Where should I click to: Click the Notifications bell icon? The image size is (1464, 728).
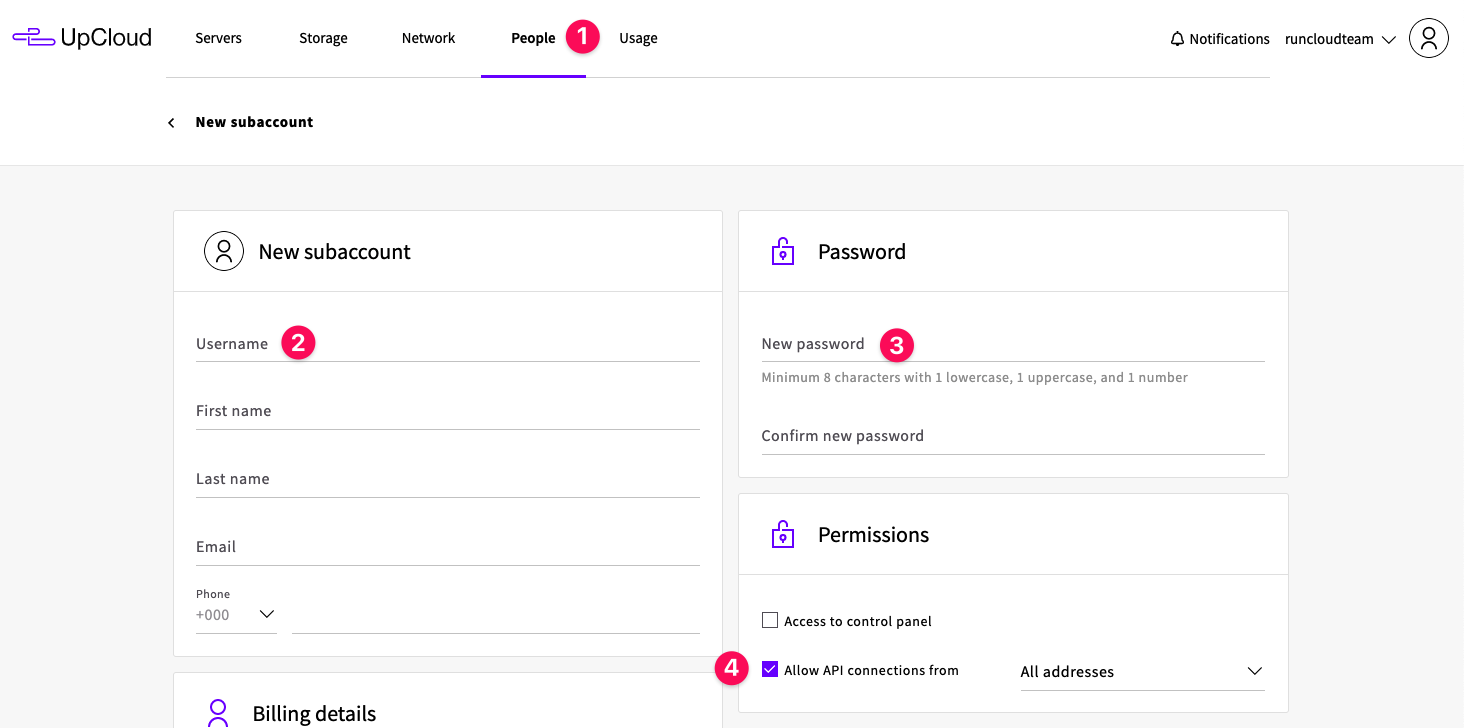pyautogui.click(x=1177, y=39)
